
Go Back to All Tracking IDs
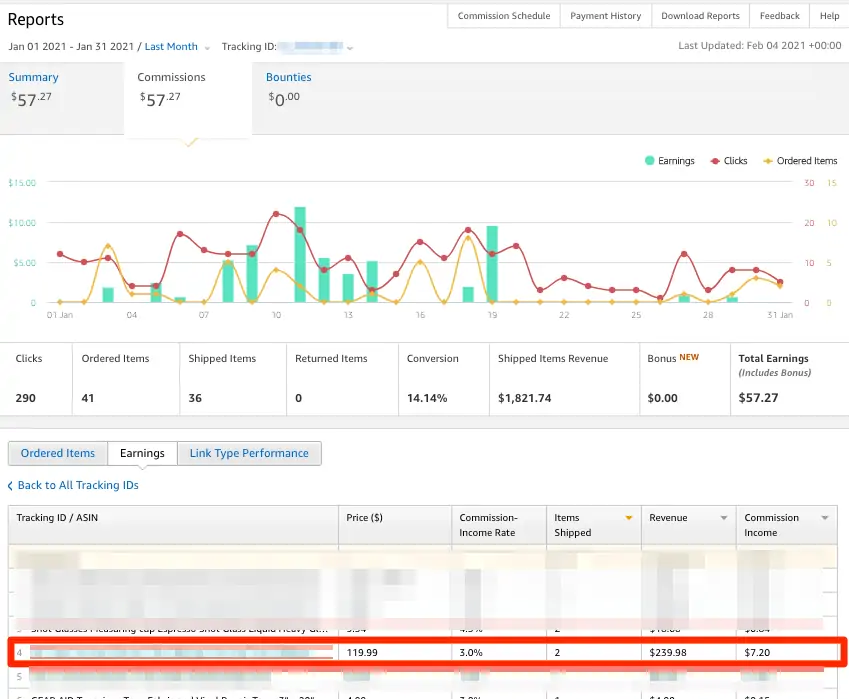(78, 485)
